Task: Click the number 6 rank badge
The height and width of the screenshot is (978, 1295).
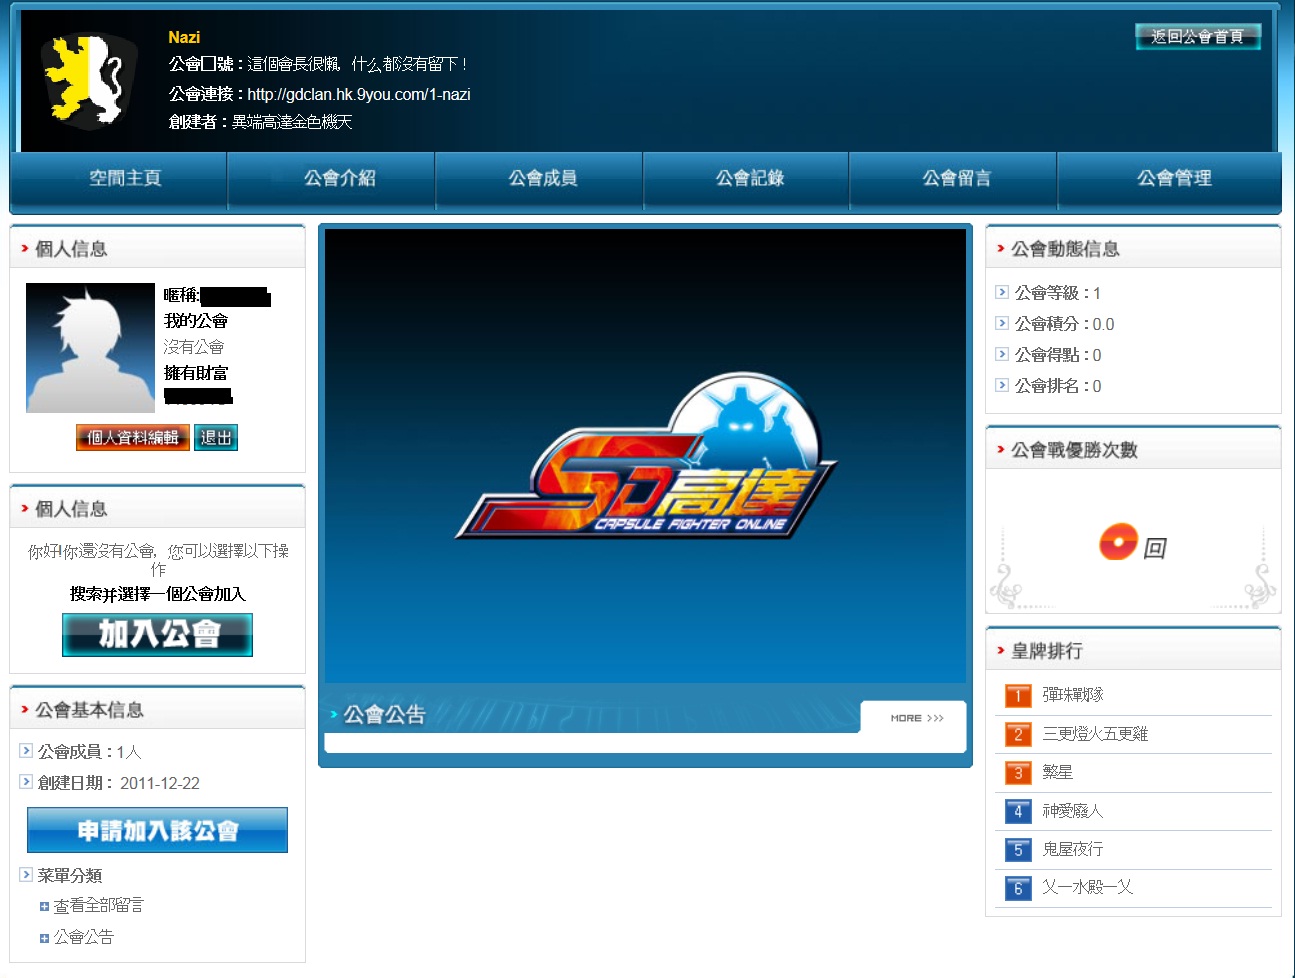Action: [1018, 888]
